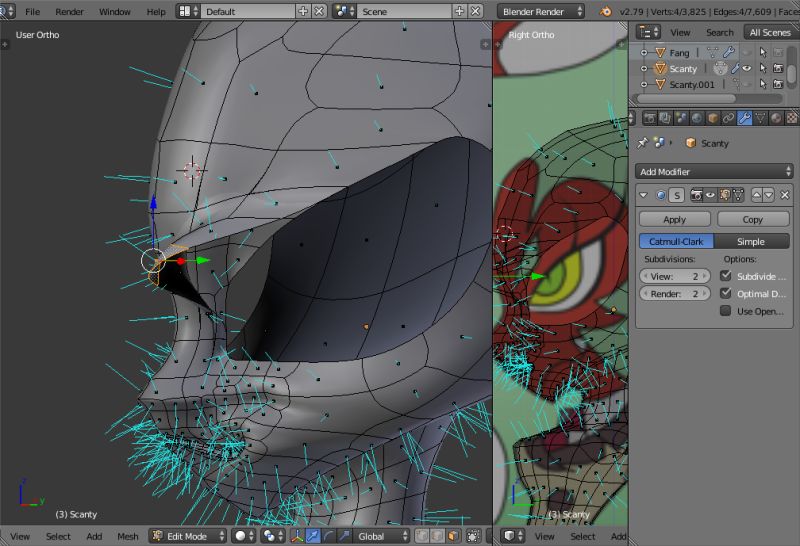
Task: Select Catmull-Clark subdivision type
Action: click(676, 241)
